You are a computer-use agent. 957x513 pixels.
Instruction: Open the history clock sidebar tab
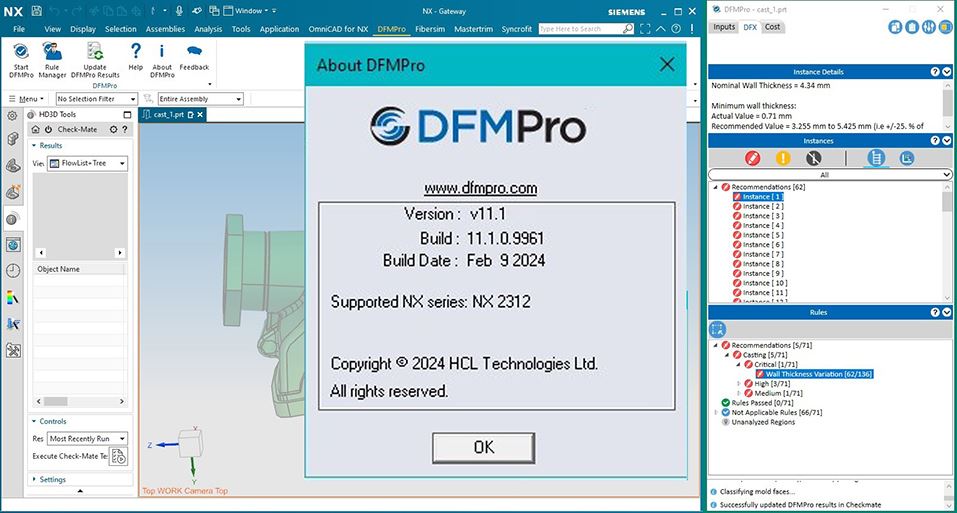pos(13,271)
